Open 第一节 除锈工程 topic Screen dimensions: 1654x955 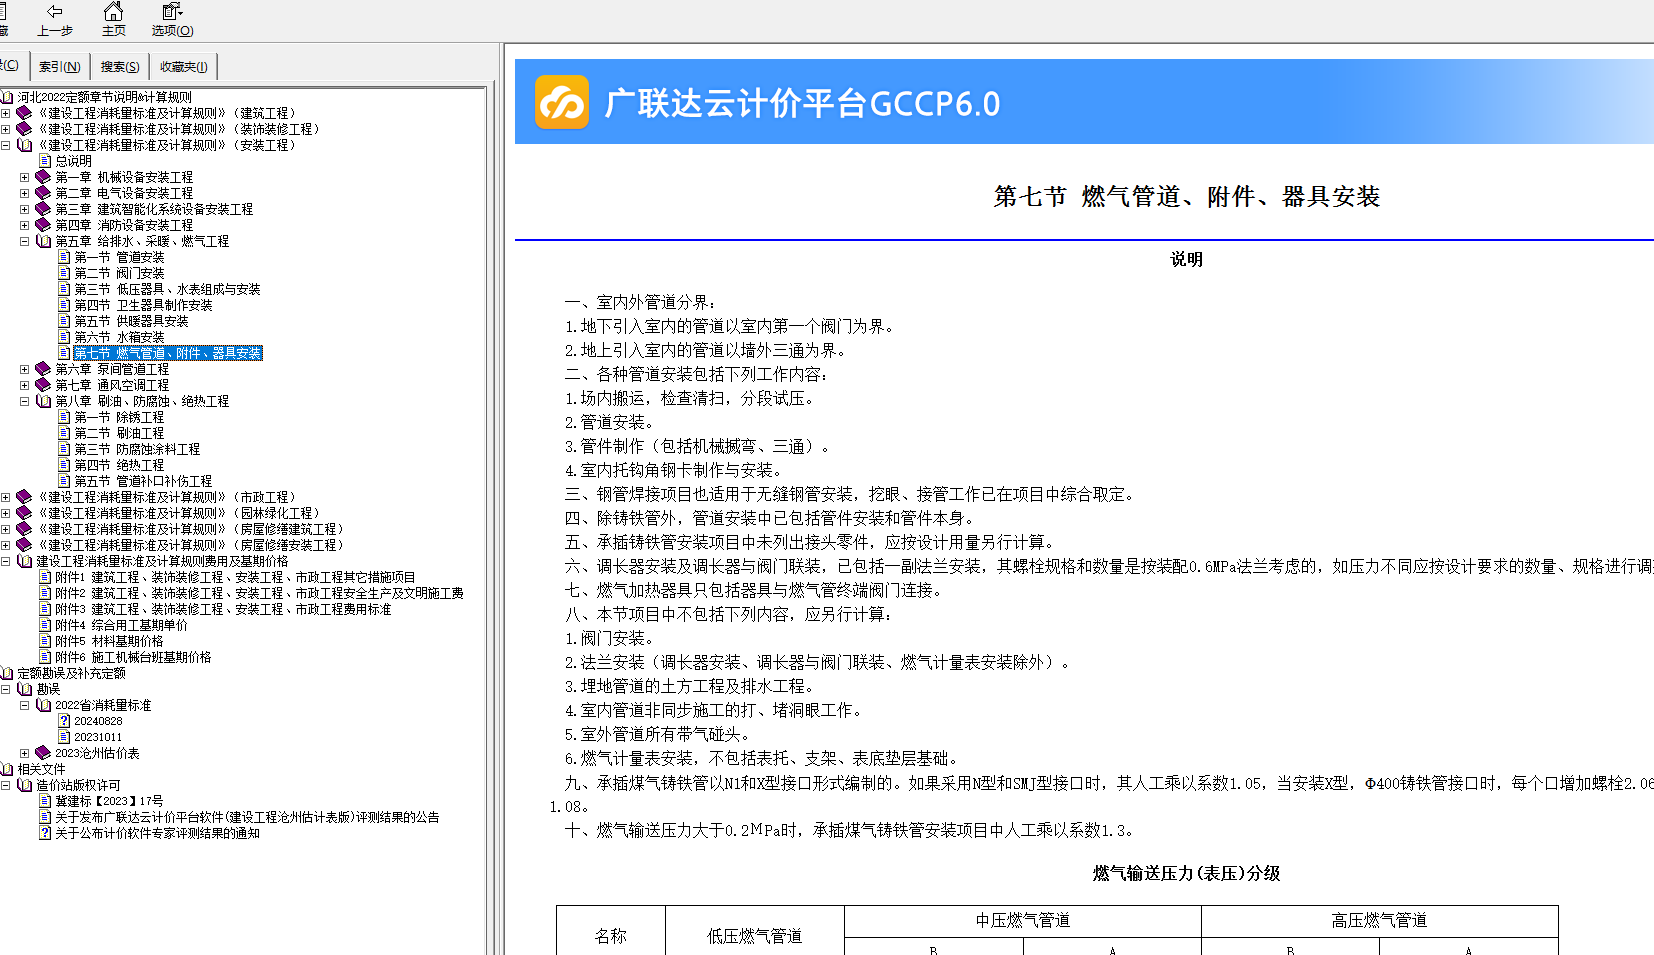coord(119,417)
